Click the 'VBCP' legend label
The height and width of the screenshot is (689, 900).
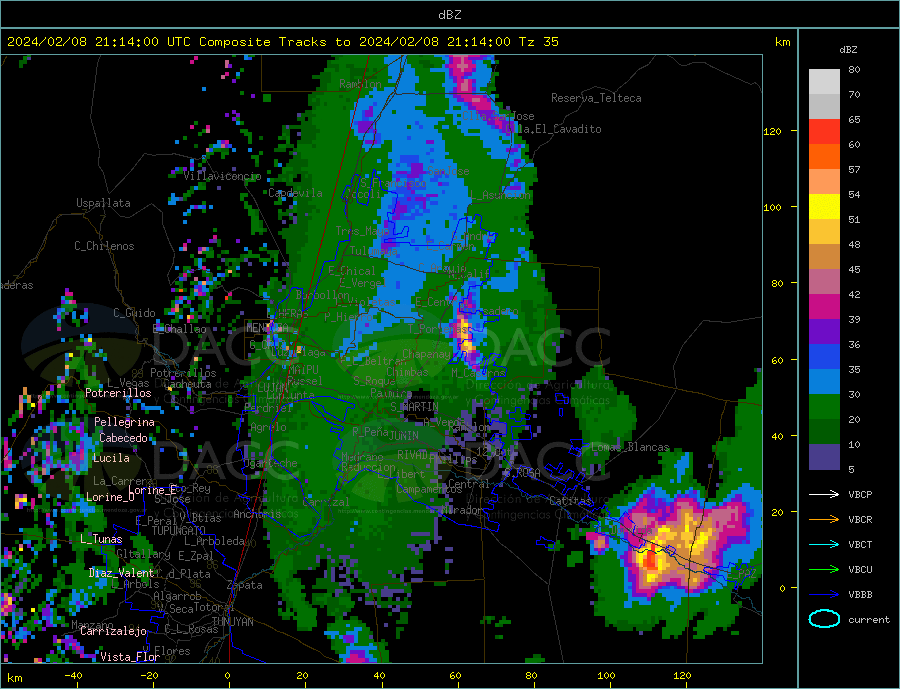click(860, 494)
